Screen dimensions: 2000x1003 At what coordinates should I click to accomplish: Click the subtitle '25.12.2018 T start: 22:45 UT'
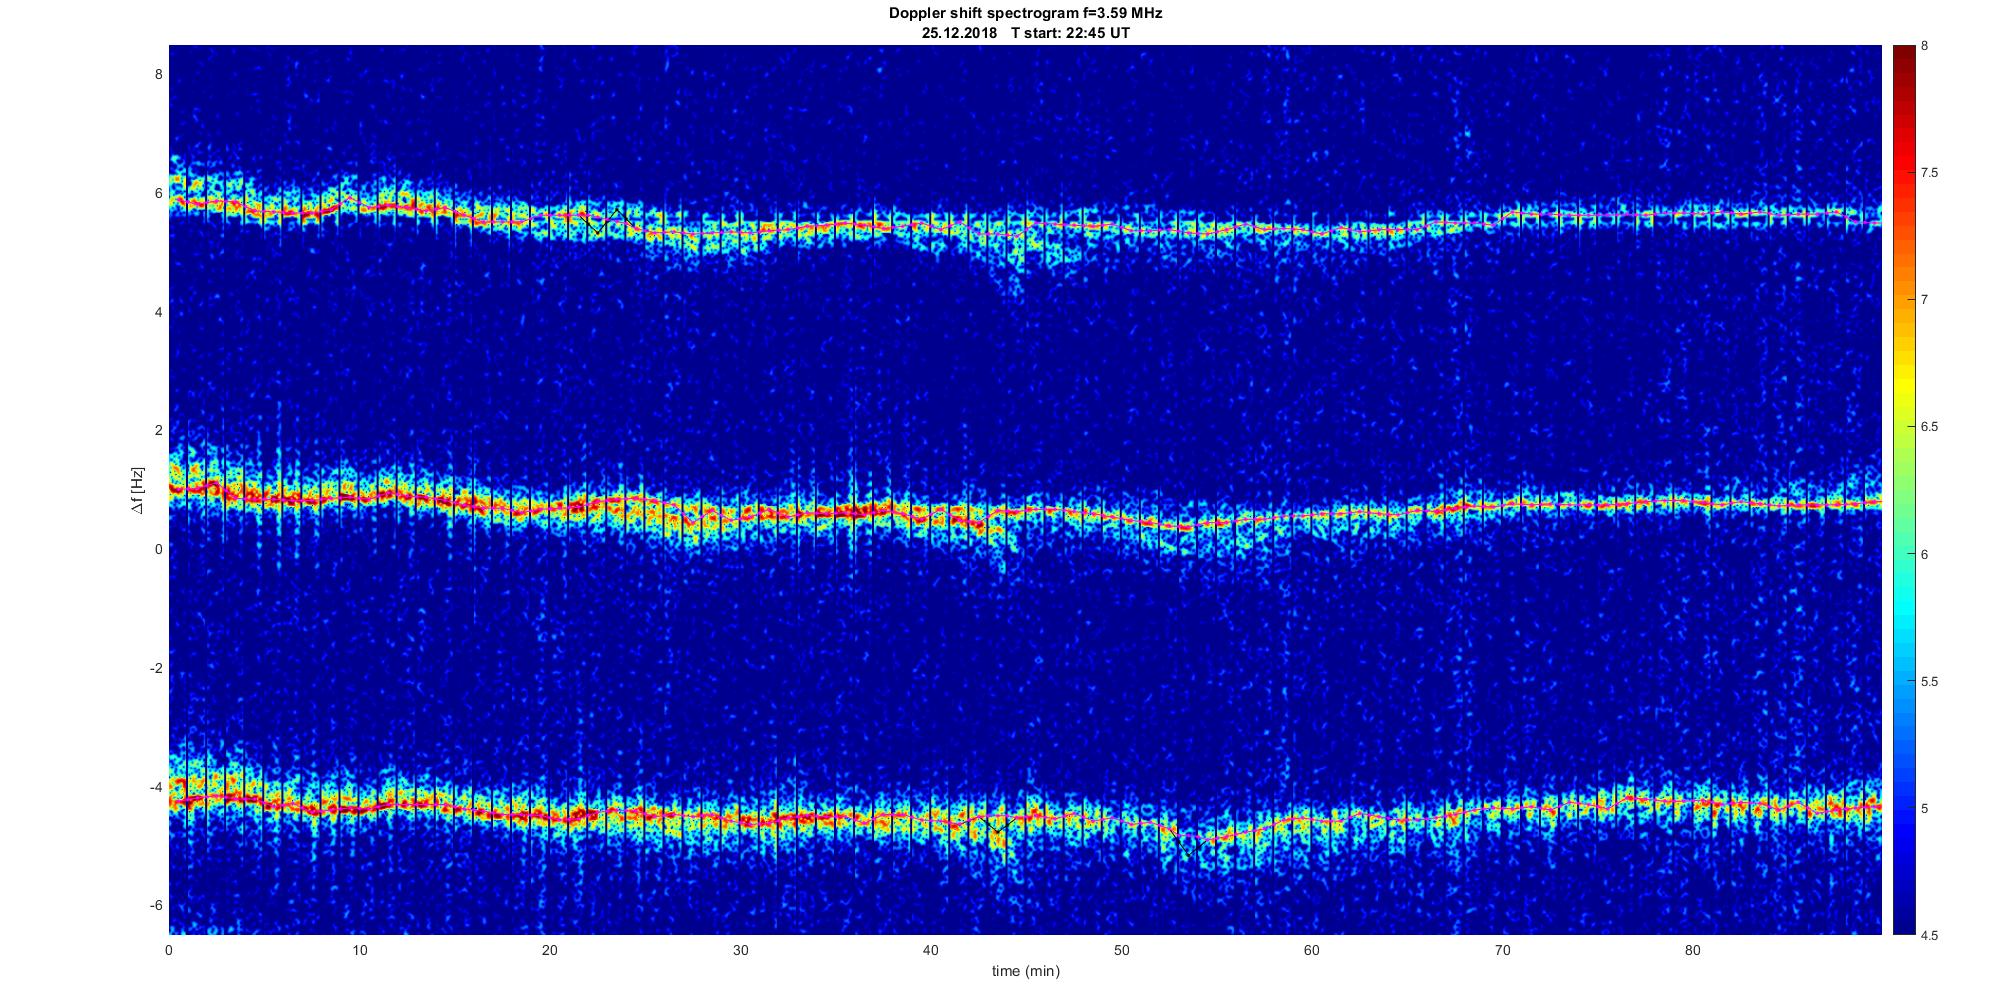coord(1026,33)
